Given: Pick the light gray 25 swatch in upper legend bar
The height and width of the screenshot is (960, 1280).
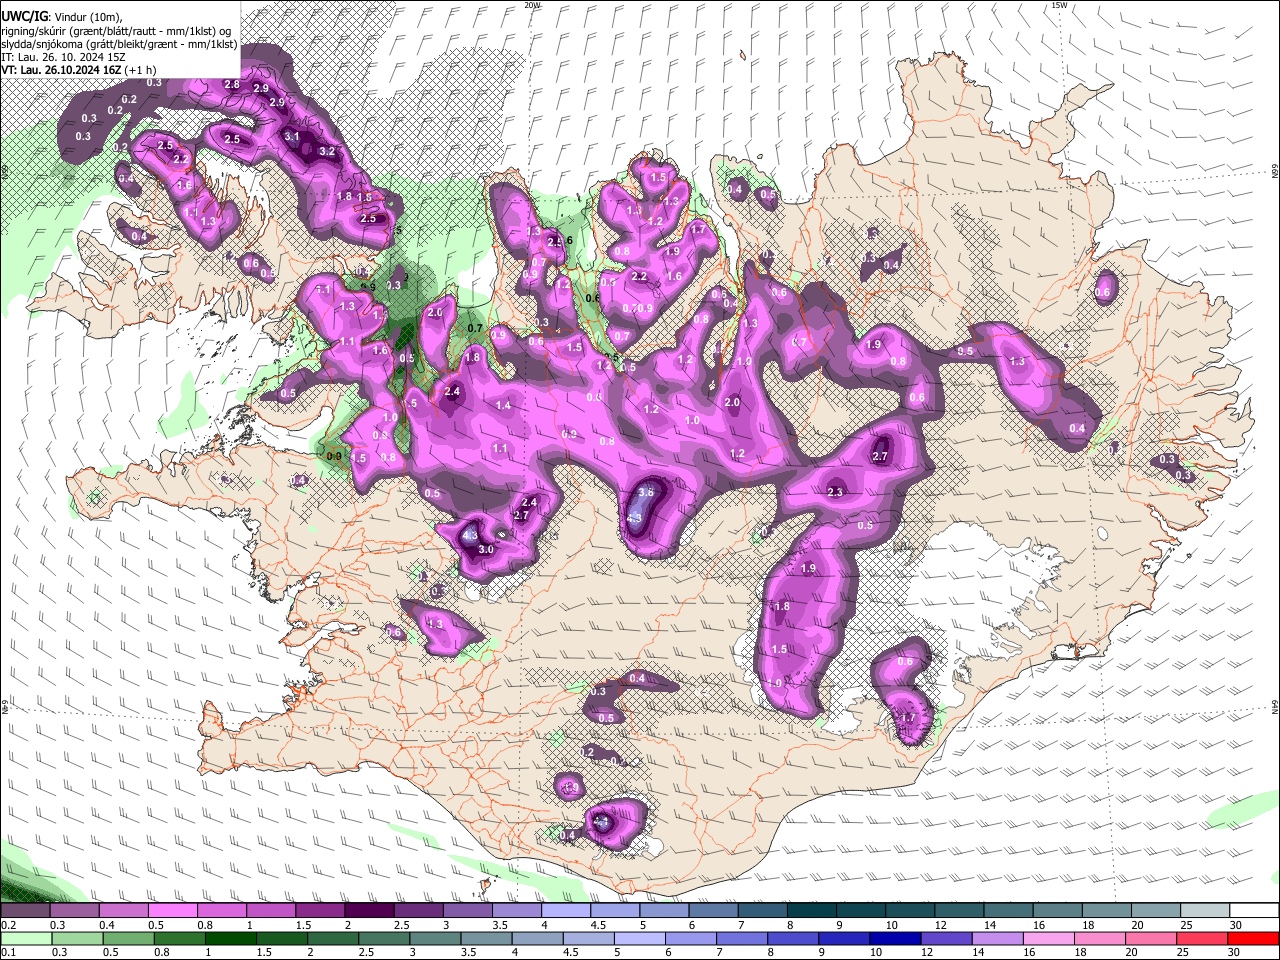Looking at the screenshot, I should (x=1206, y=911).
